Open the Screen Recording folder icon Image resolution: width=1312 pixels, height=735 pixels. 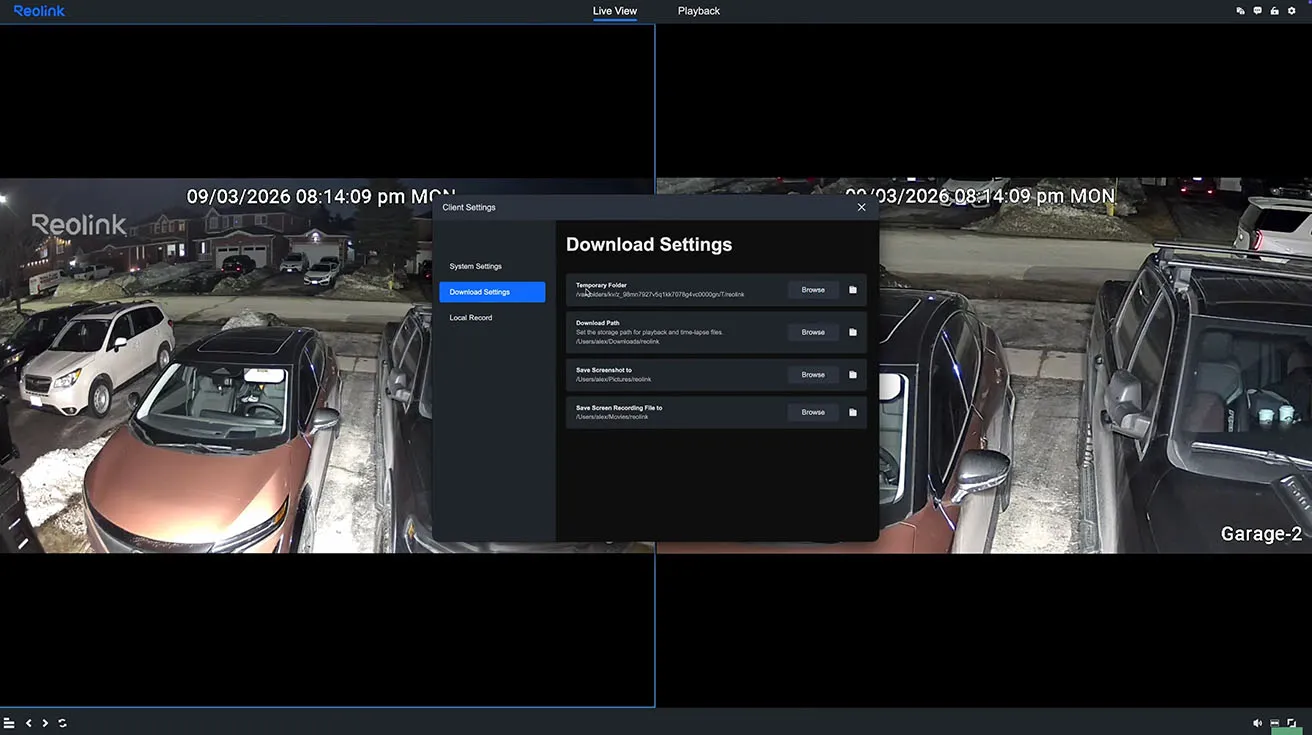(853, 412)
